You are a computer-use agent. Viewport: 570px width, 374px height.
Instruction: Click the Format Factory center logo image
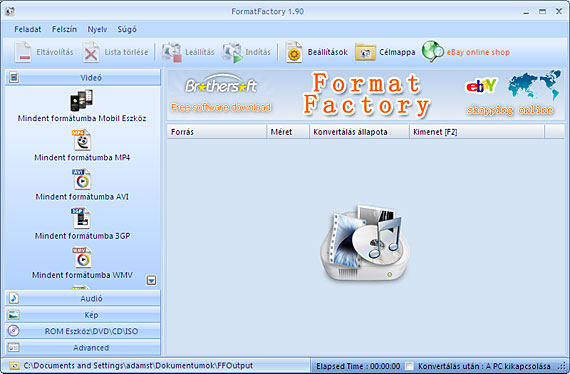click(x=365, y=243)
